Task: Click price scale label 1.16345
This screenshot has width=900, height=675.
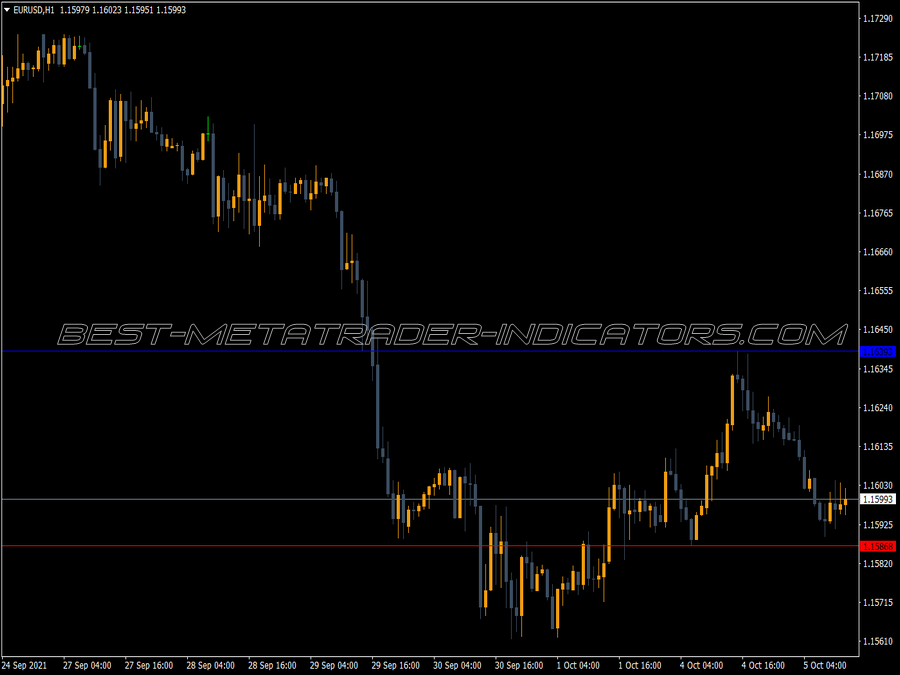Action: pos(878,368)
